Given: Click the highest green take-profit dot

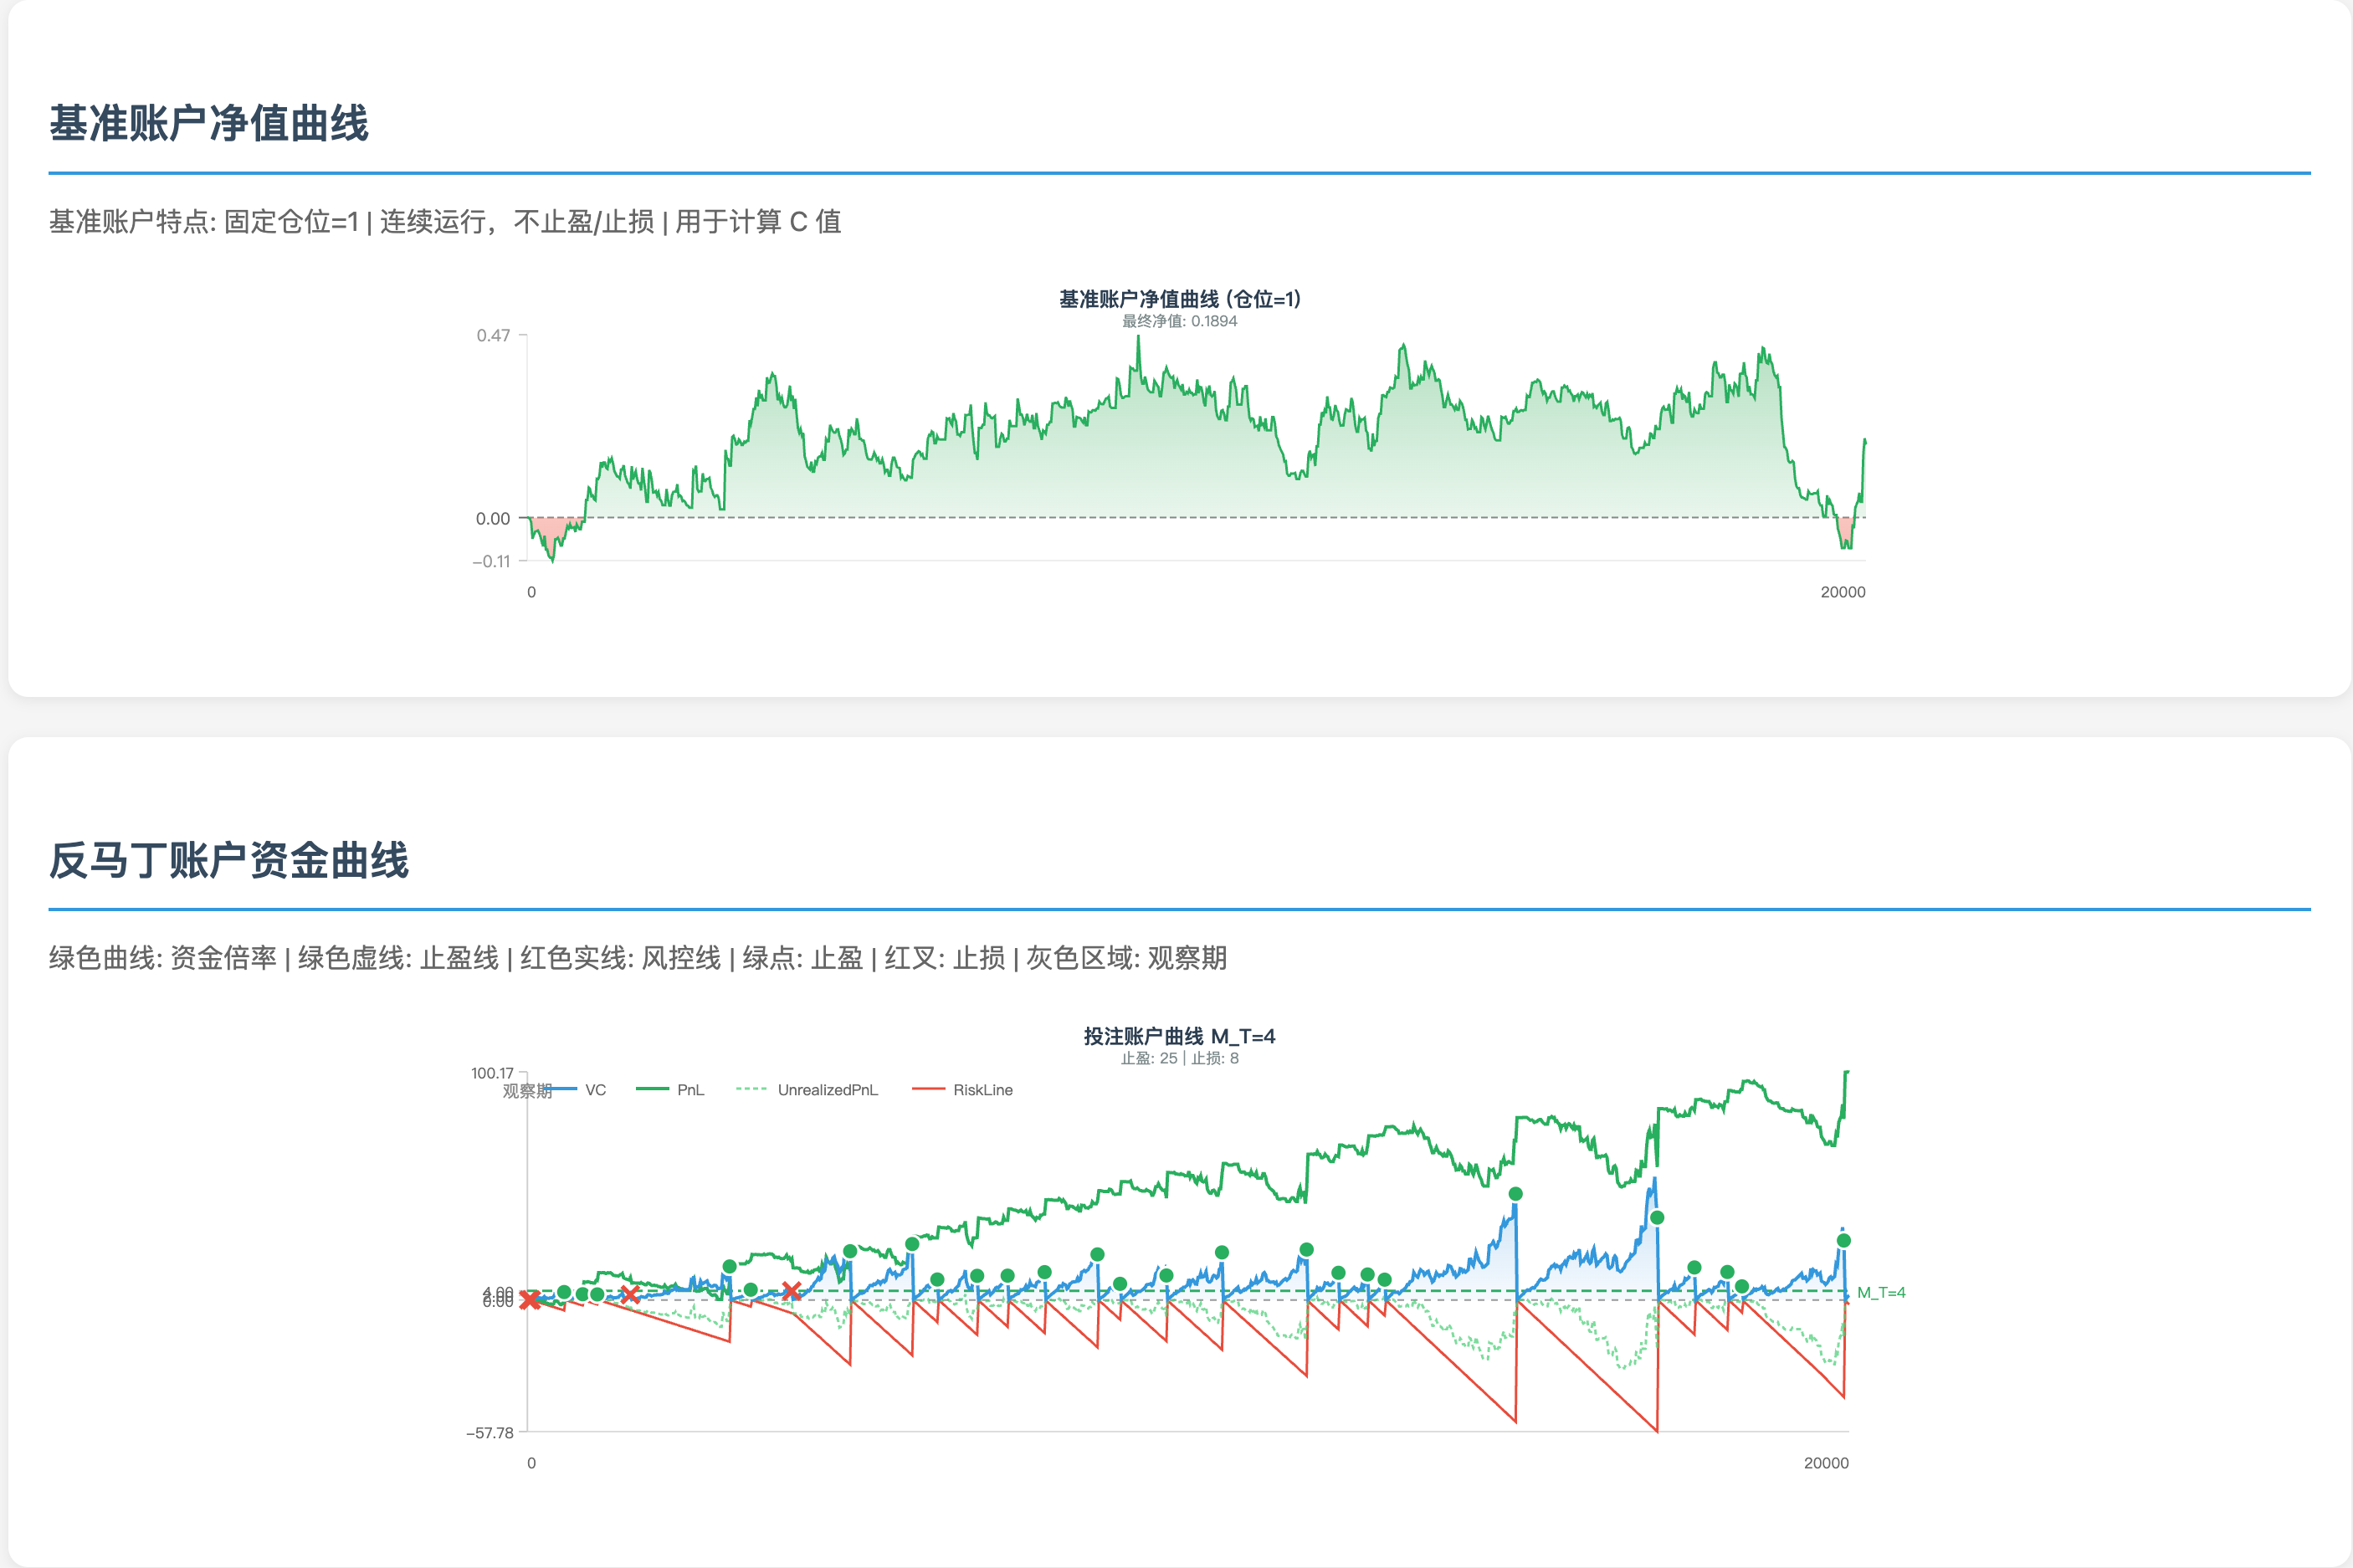Looking at the screenshot, I should (x=1515, y=1194).
